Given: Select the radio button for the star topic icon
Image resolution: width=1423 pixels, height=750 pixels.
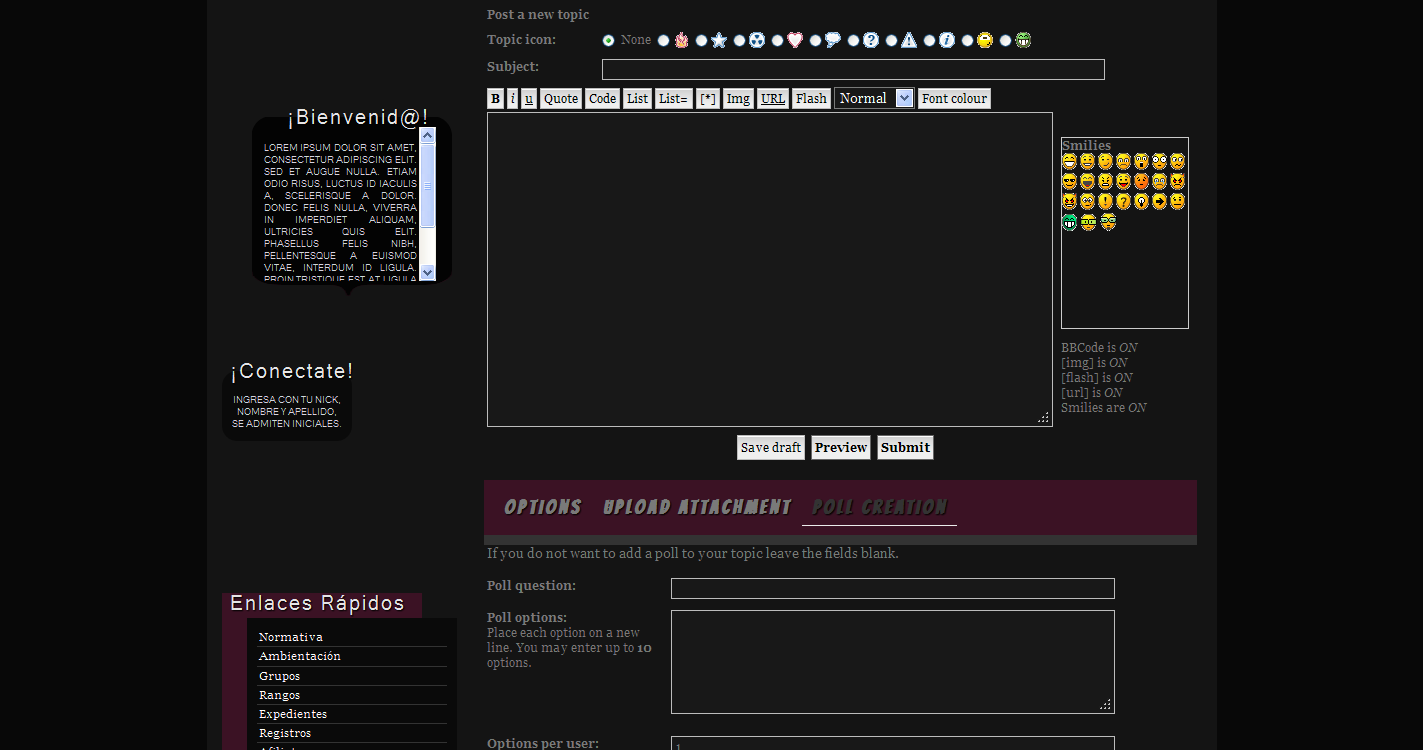Looking at the screenshot, I should click(701, 40).
